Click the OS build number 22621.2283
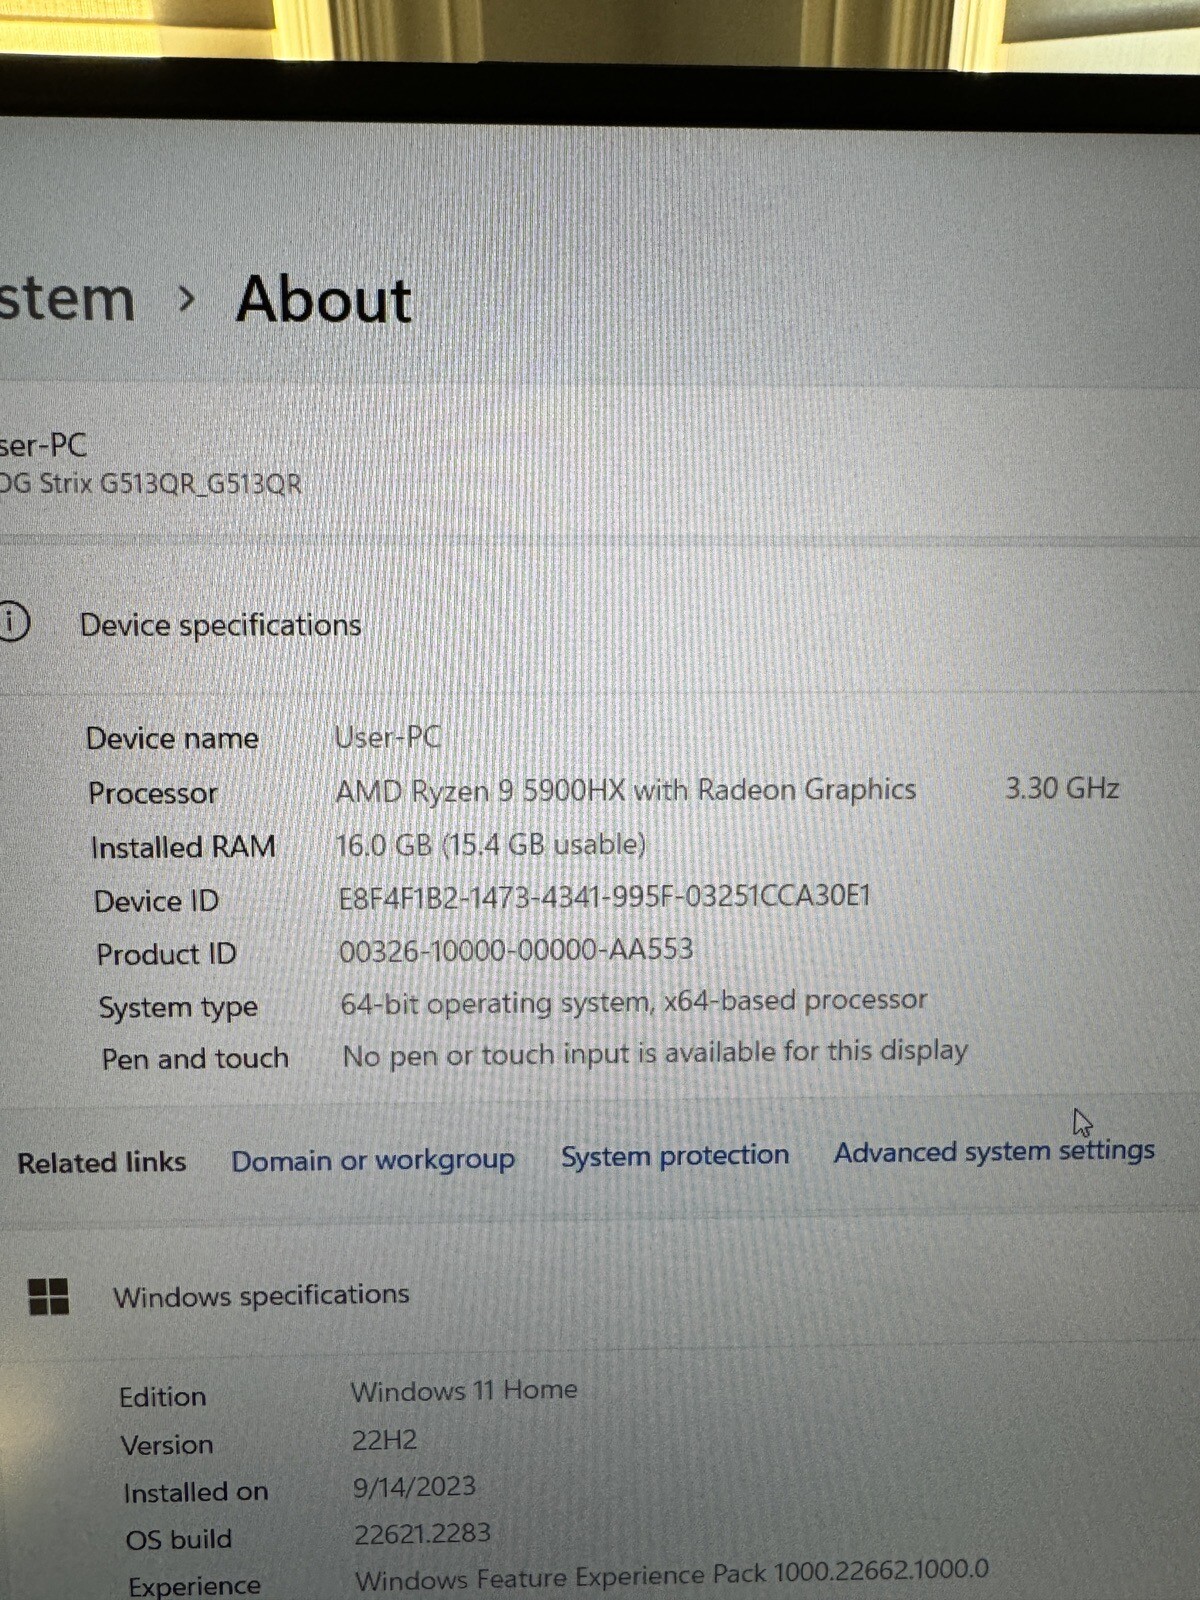The width and height of the screenshot is (1200, 1600). pyautogui.click(x=422, y=1533)
